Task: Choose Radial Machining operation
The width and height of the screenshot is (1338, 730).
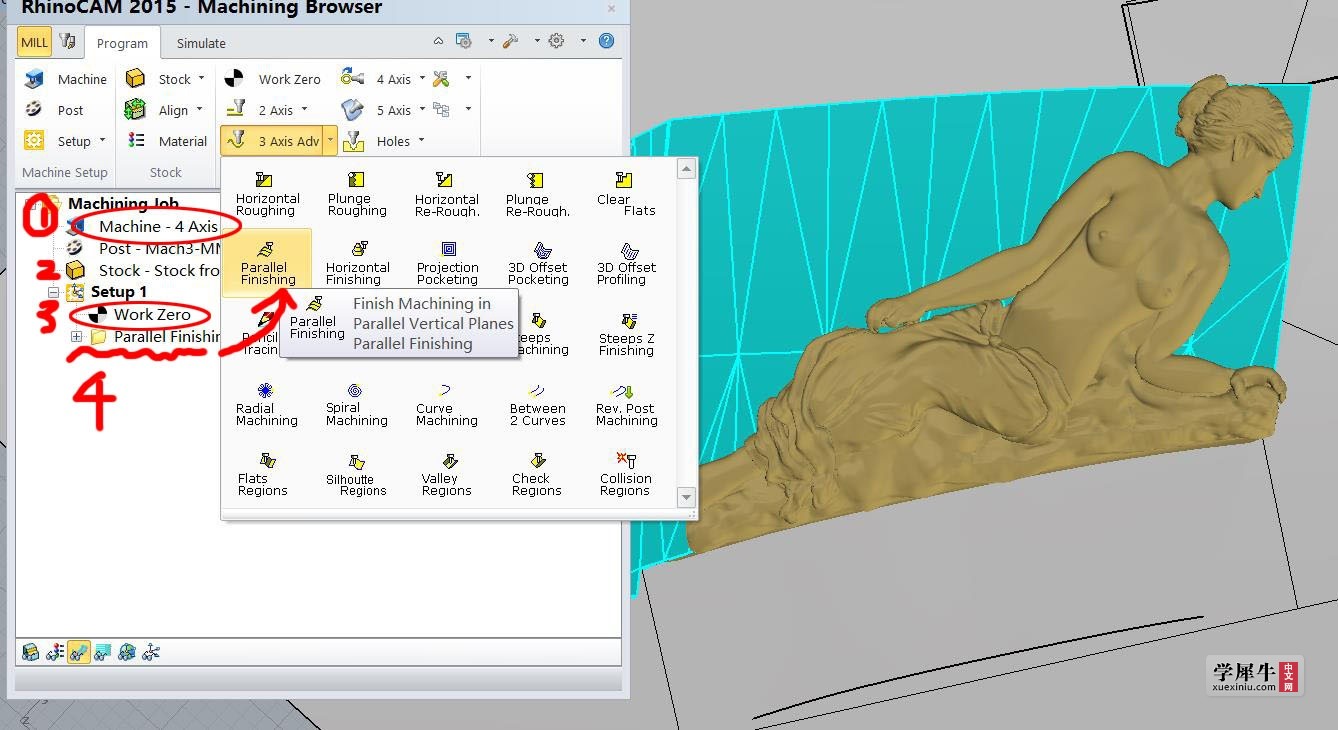Action: click(x=266, y=404)
